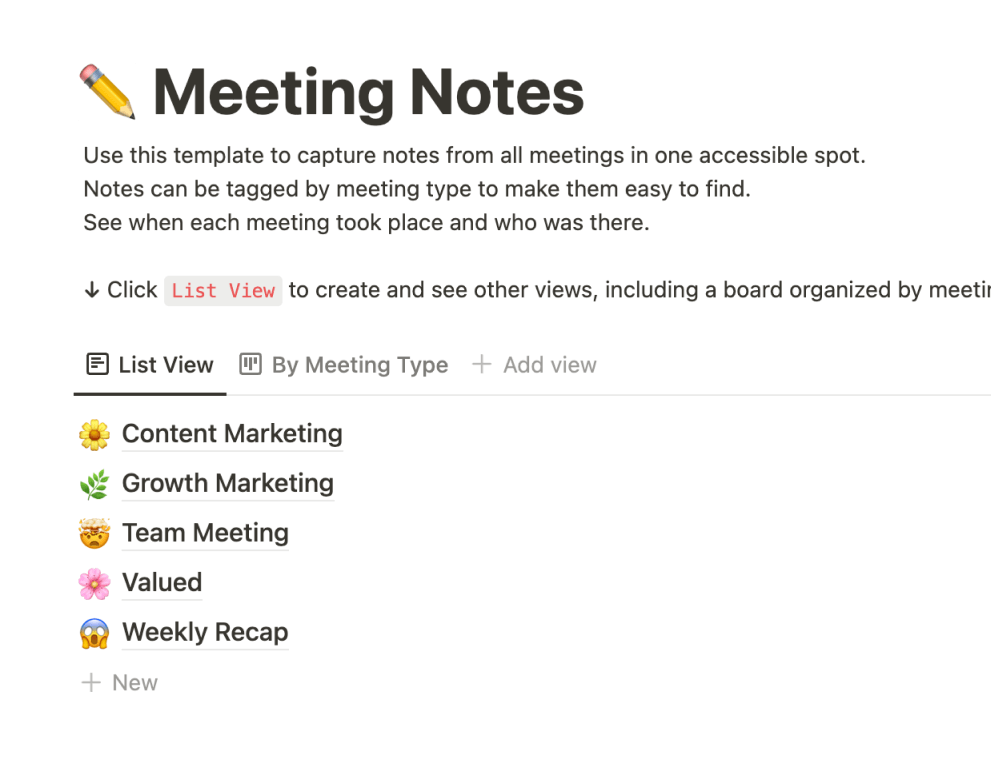Open the Weekly Recap note
Screen dimensions: 991x758
(205, 632)
